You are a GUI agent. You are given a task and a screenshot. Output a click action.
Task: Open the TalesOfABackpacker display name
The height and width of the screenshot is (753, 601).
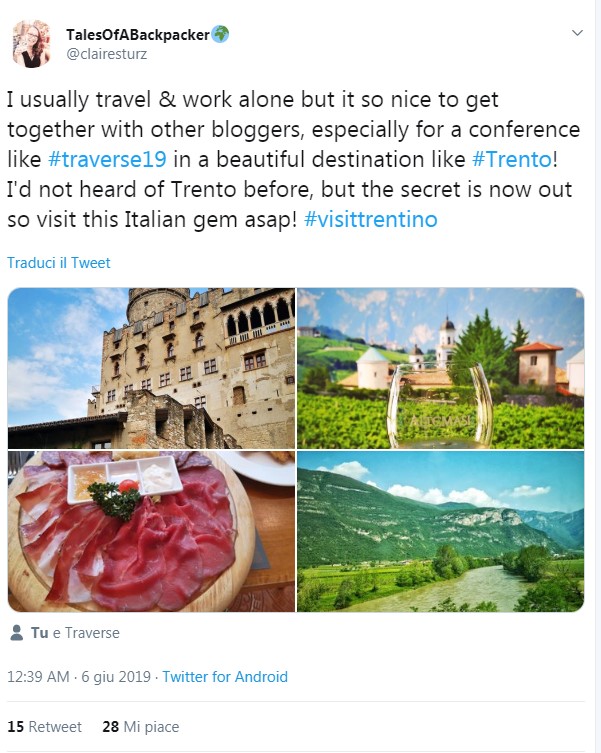point(138,35)
